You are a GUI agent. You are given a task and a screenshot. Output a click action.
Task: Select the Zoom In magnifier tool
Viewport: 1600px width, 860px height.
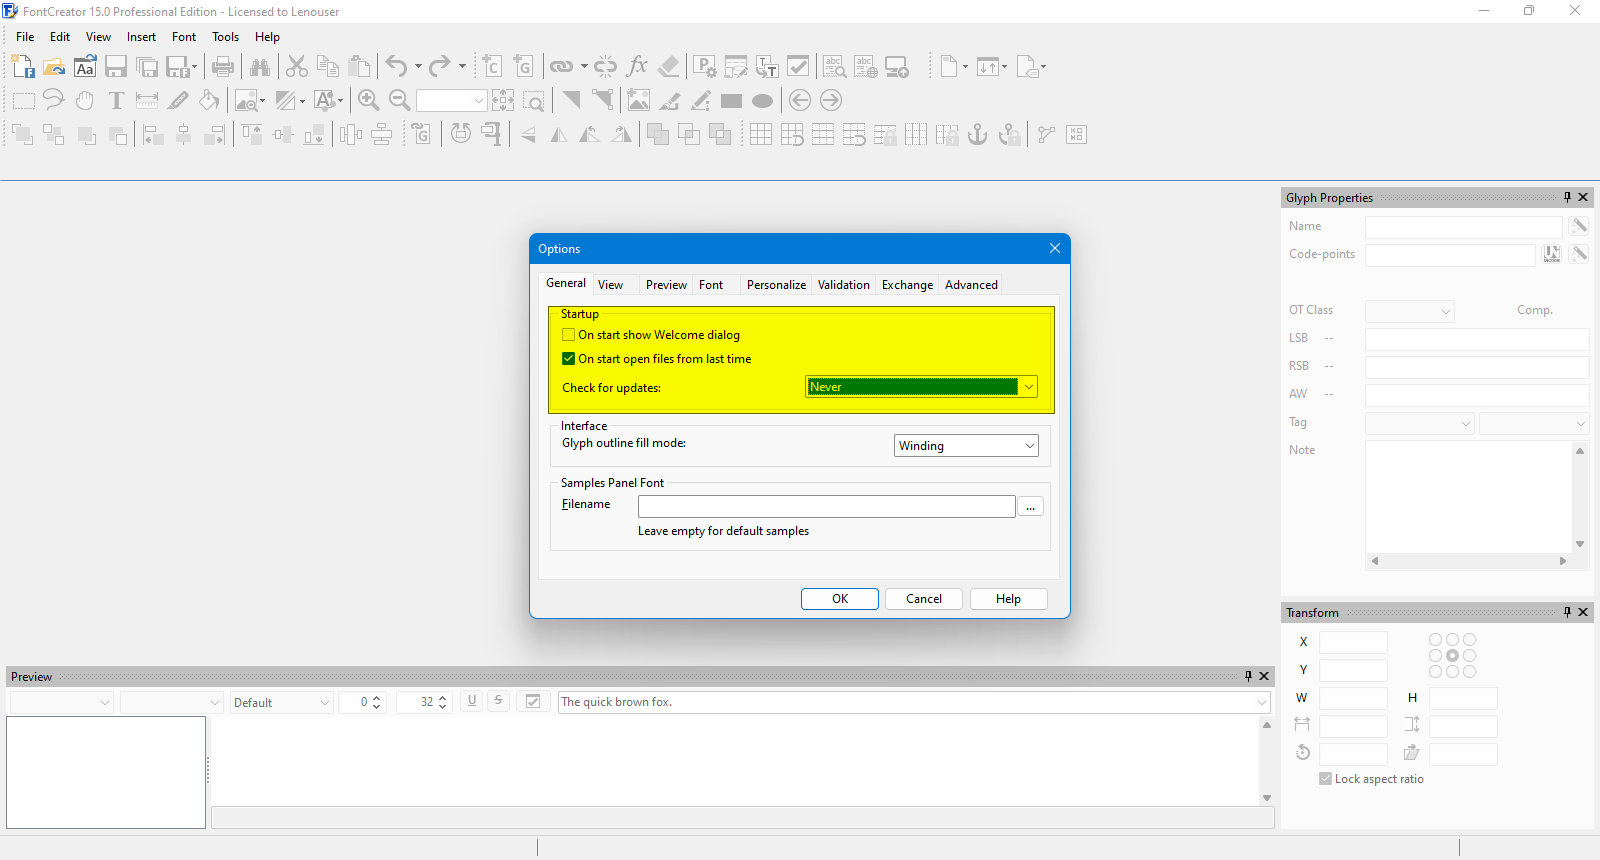pyautogui.click(x=368, y=100)
